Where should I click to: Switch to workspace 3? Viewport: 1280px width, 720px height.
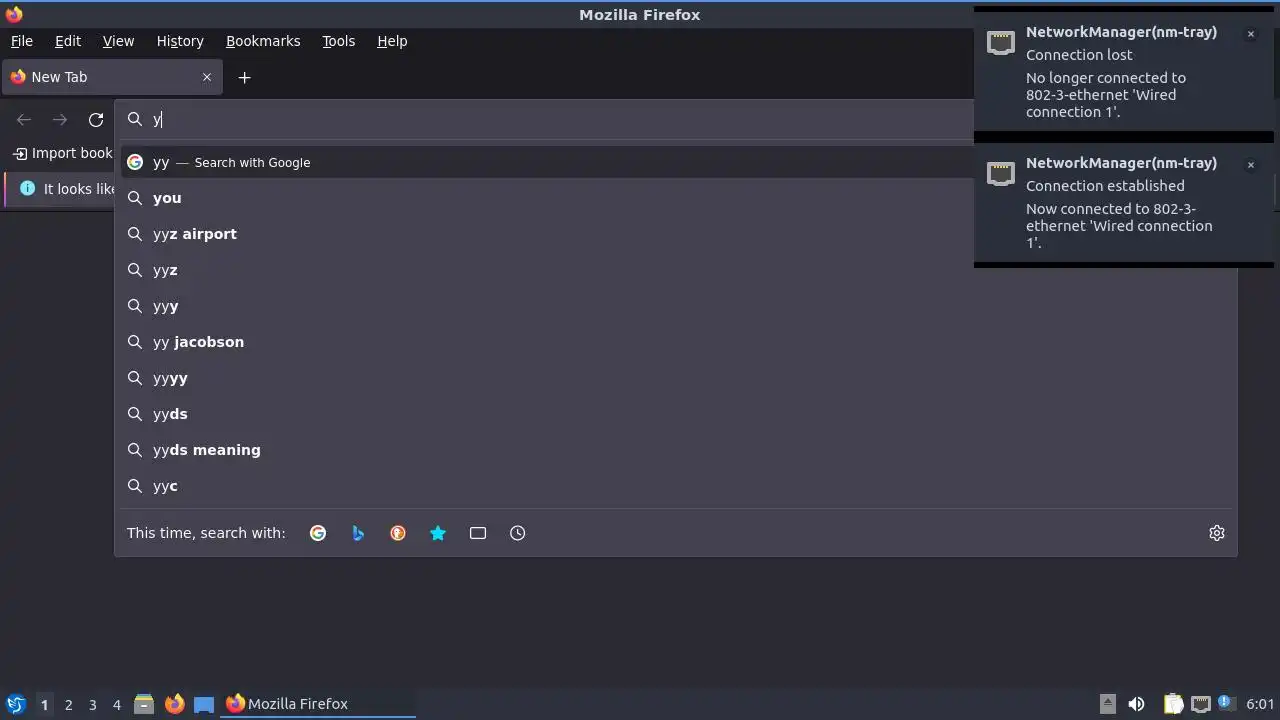92,704
